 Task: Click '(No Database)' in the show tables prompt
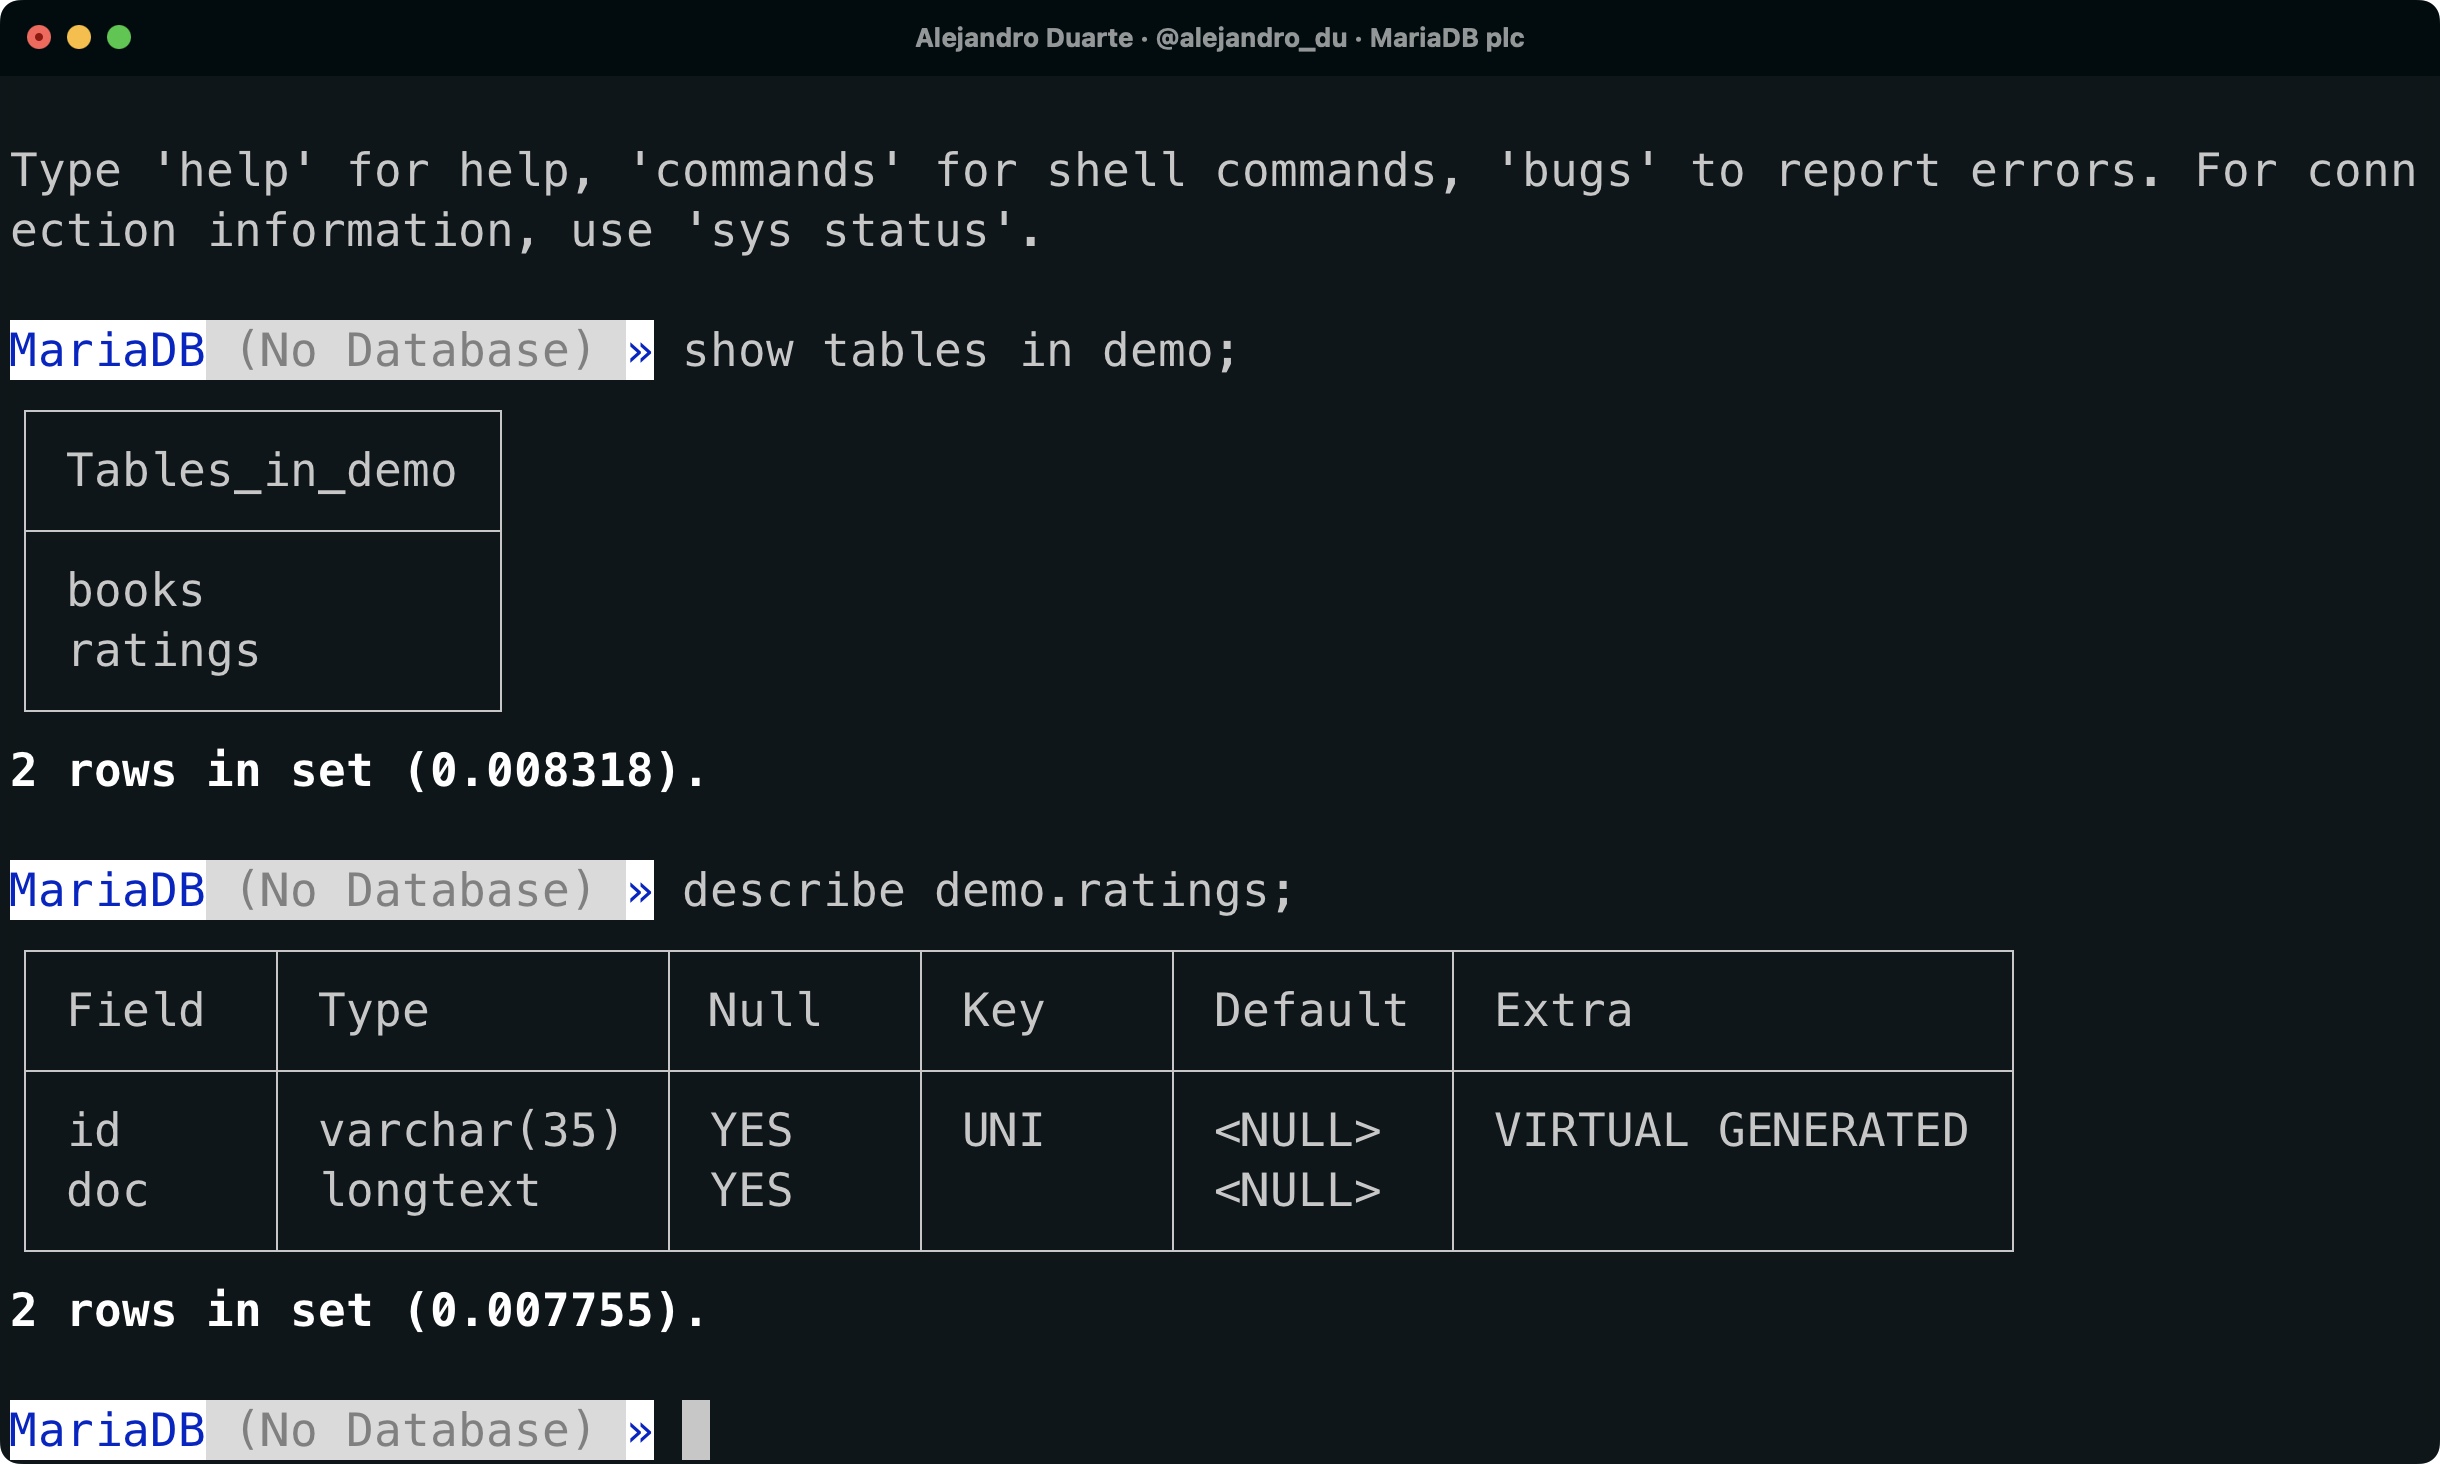point(416,351)
